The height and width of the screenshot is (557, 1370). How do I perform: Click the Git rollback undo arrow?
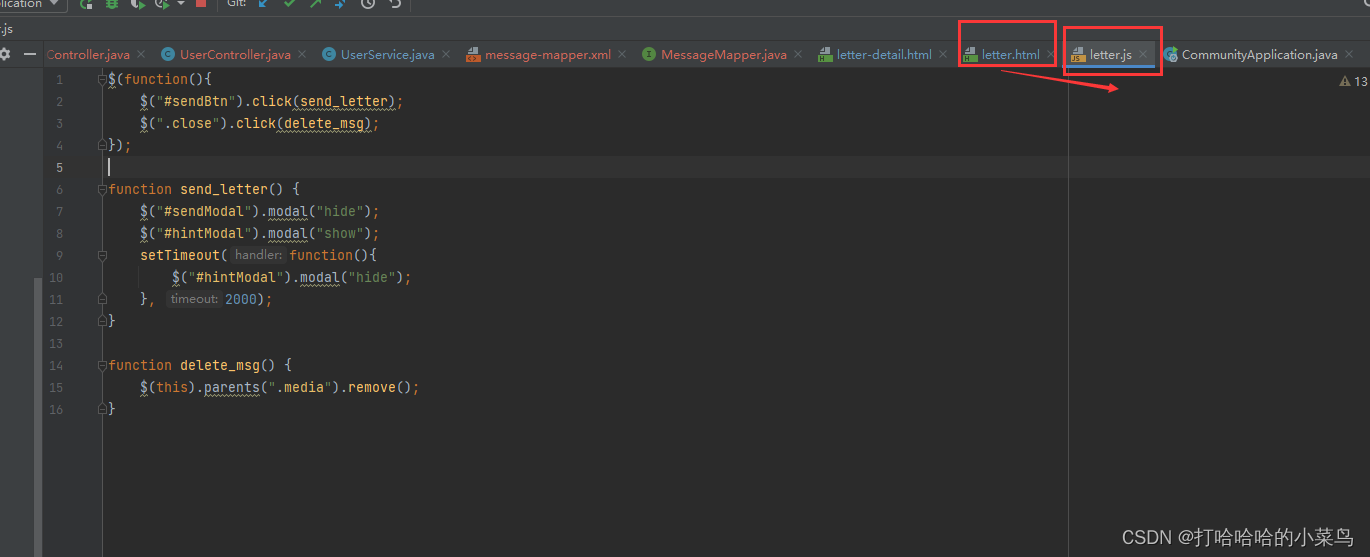(x=394, y=4)
